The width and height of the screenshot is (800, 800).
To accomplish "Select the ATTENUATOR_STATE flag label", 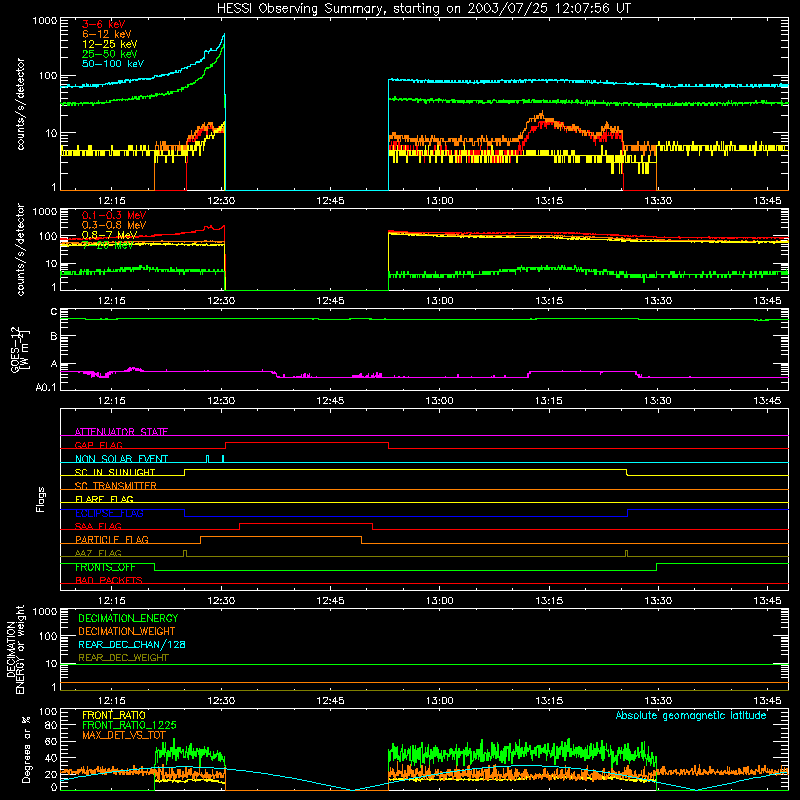I will [121, 432].
